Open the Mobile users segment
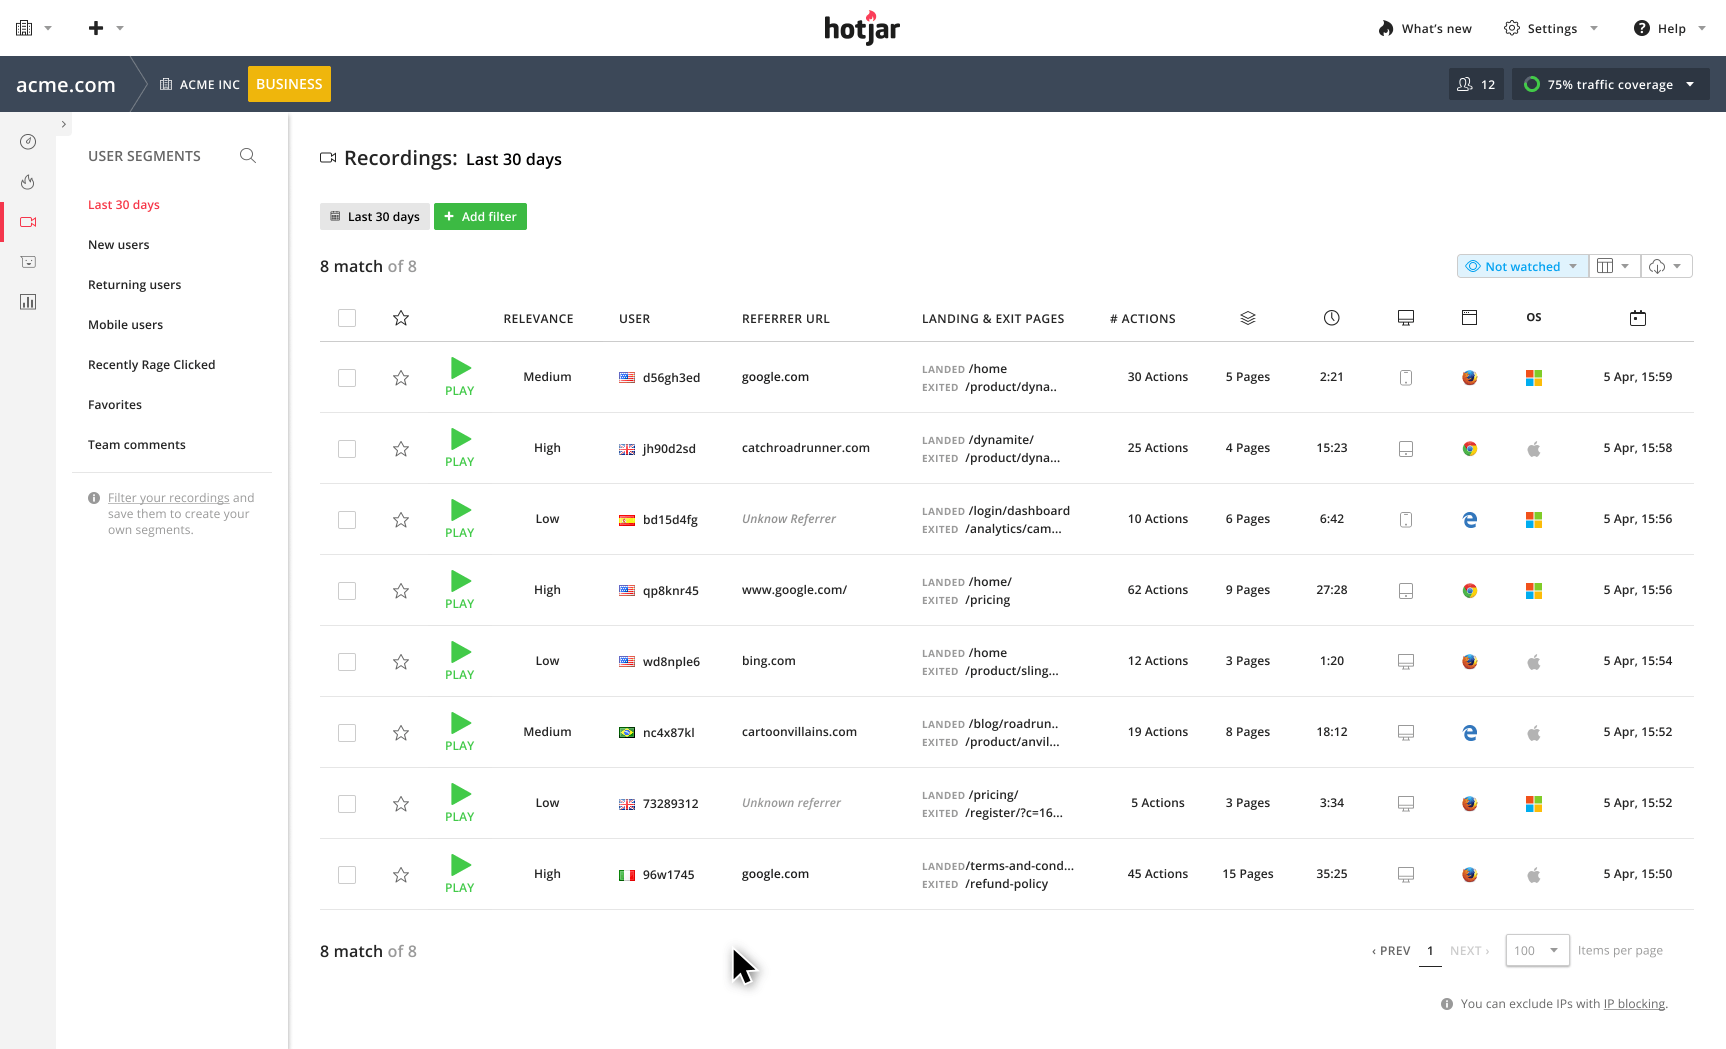Image resolution: width=1726 pixels, height=1049 pixels. click(125, 325)
